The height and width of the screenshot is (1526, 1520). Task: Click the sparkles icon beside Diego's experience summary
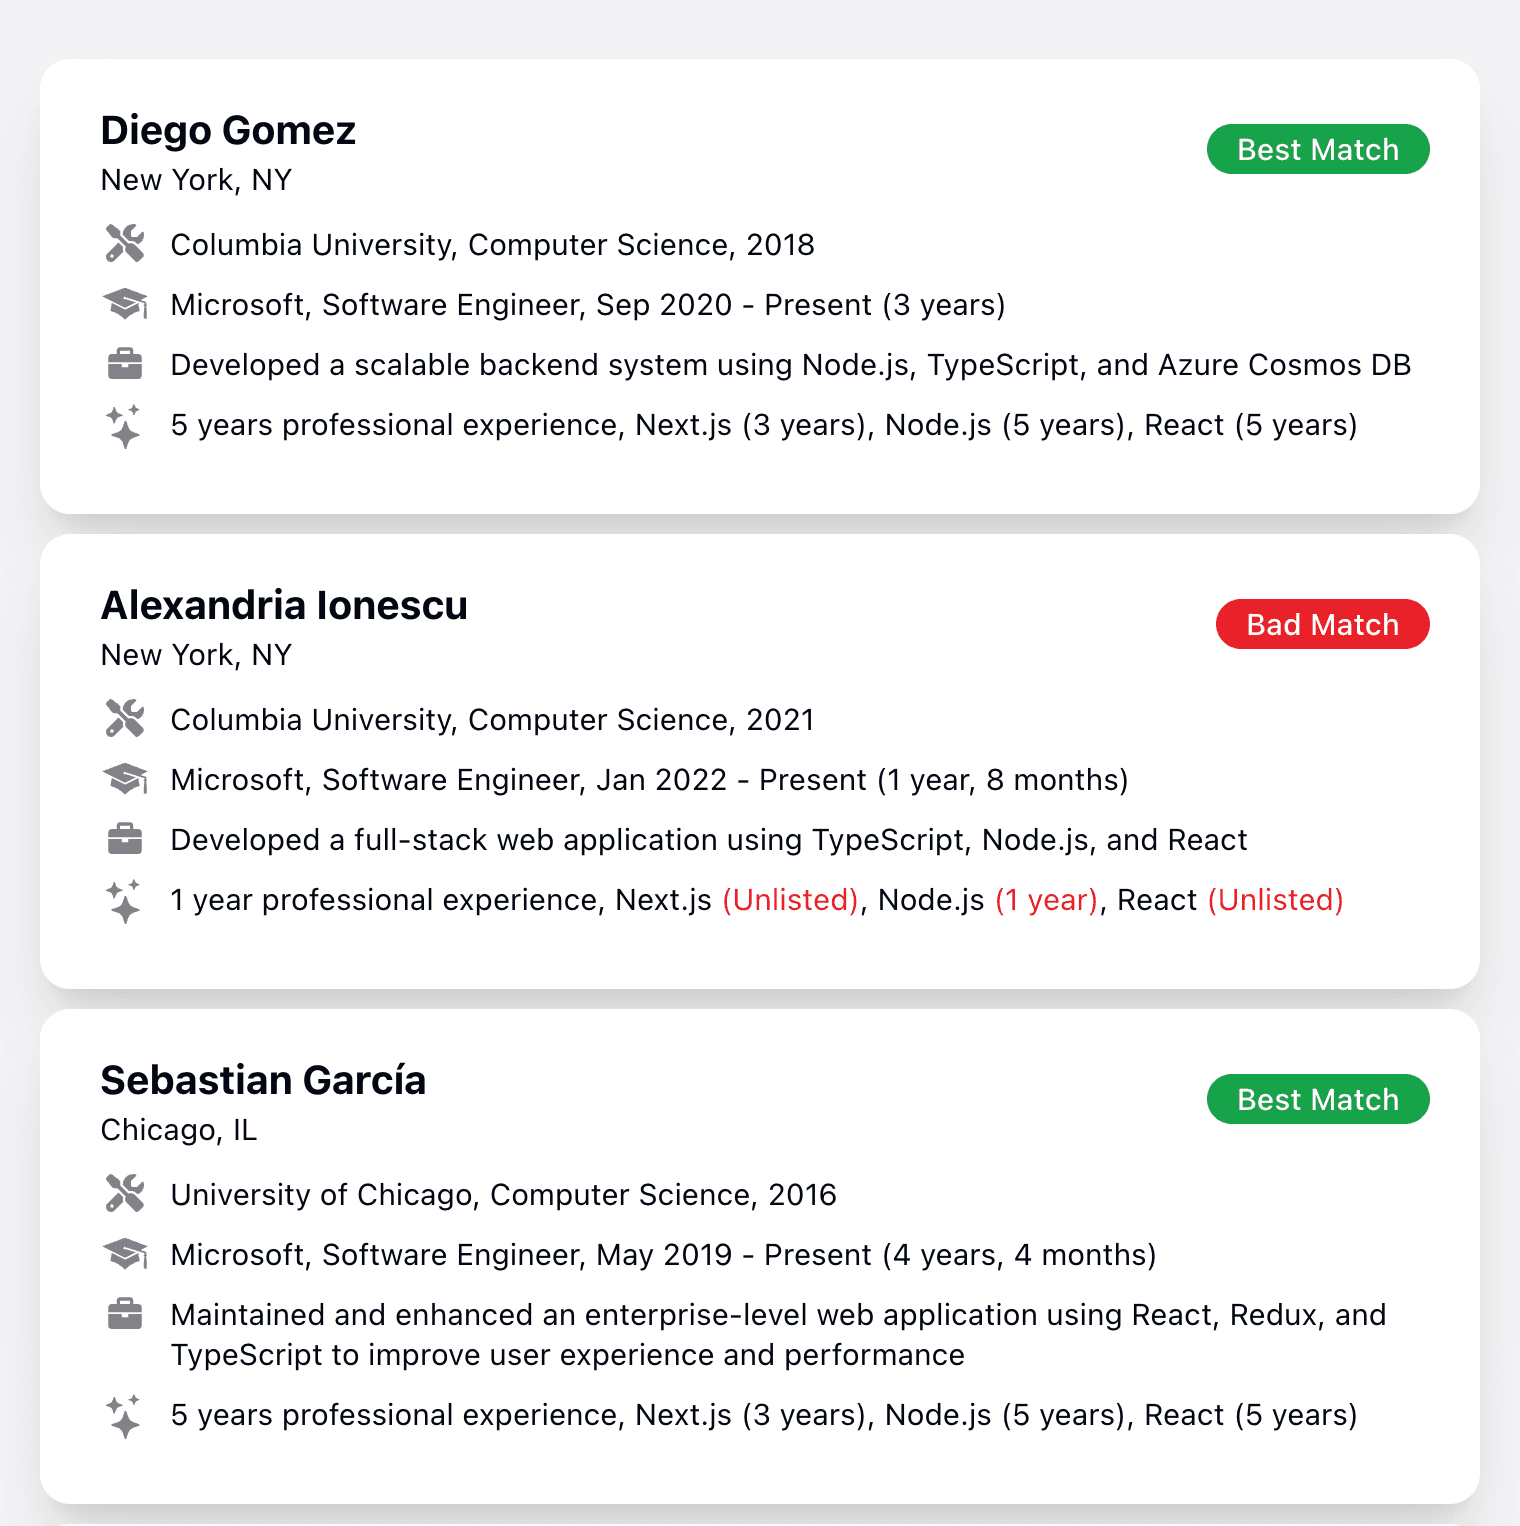pos(124,424)
